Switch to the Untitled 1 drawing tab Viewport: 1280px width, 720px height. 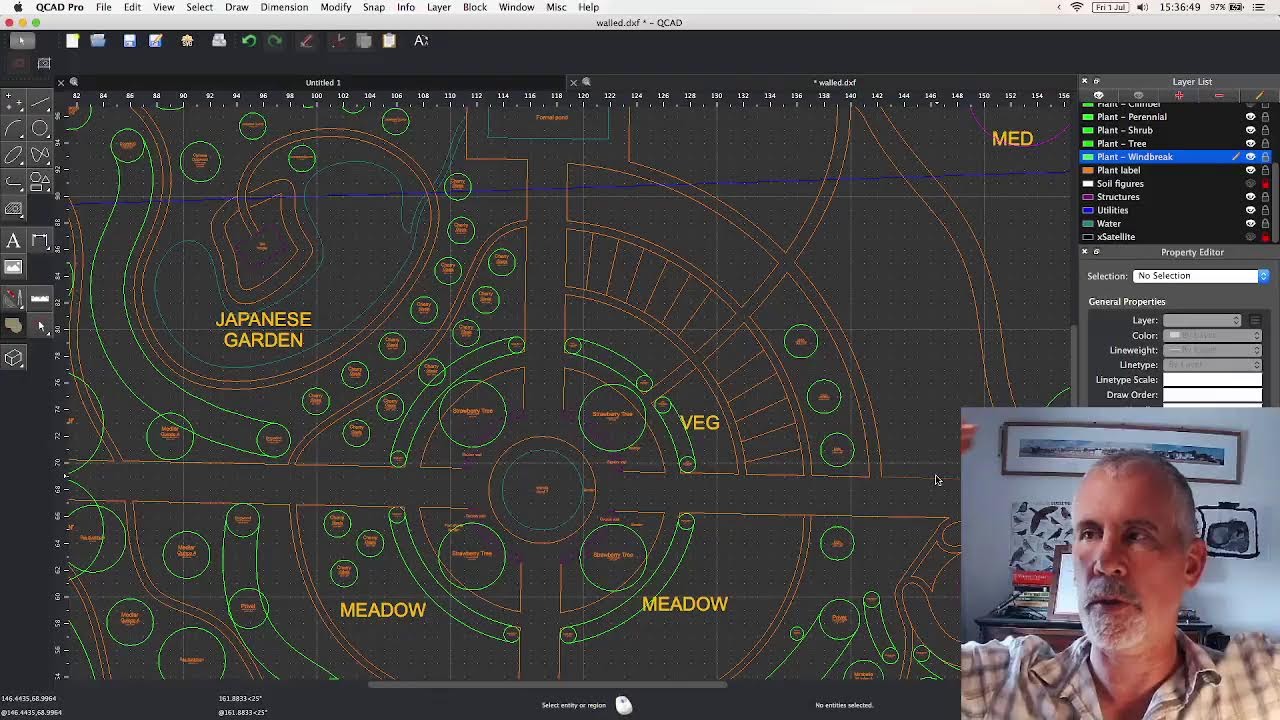coord(322,82)
